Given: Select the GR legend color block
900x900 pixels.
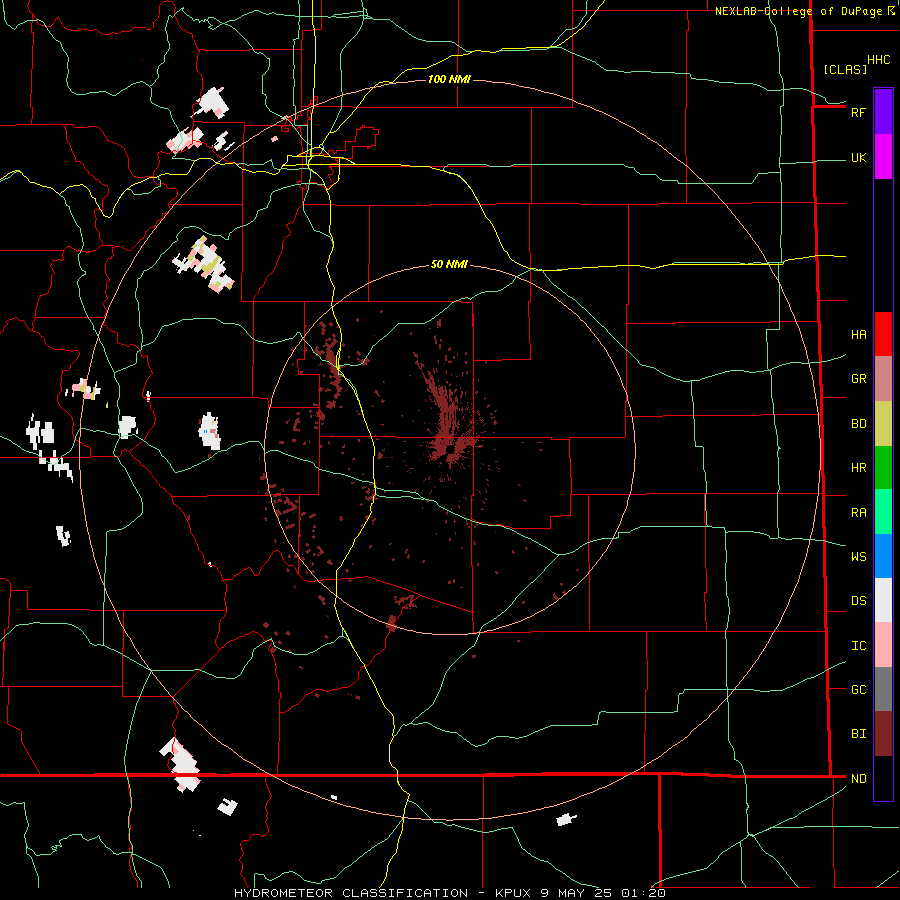Looking at the screenshot, I should [x=883, y=378].
